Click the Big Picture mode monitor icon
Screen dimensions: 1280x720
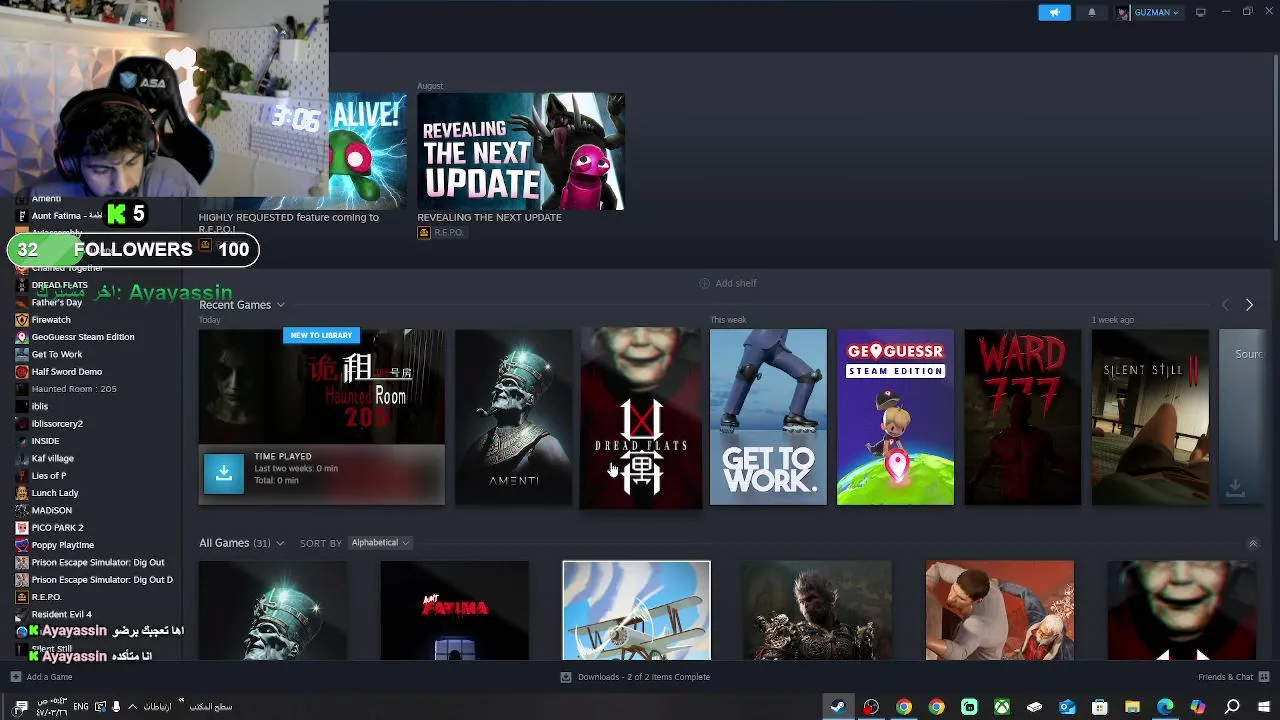pyautogui.click(x=1201, y=12)
